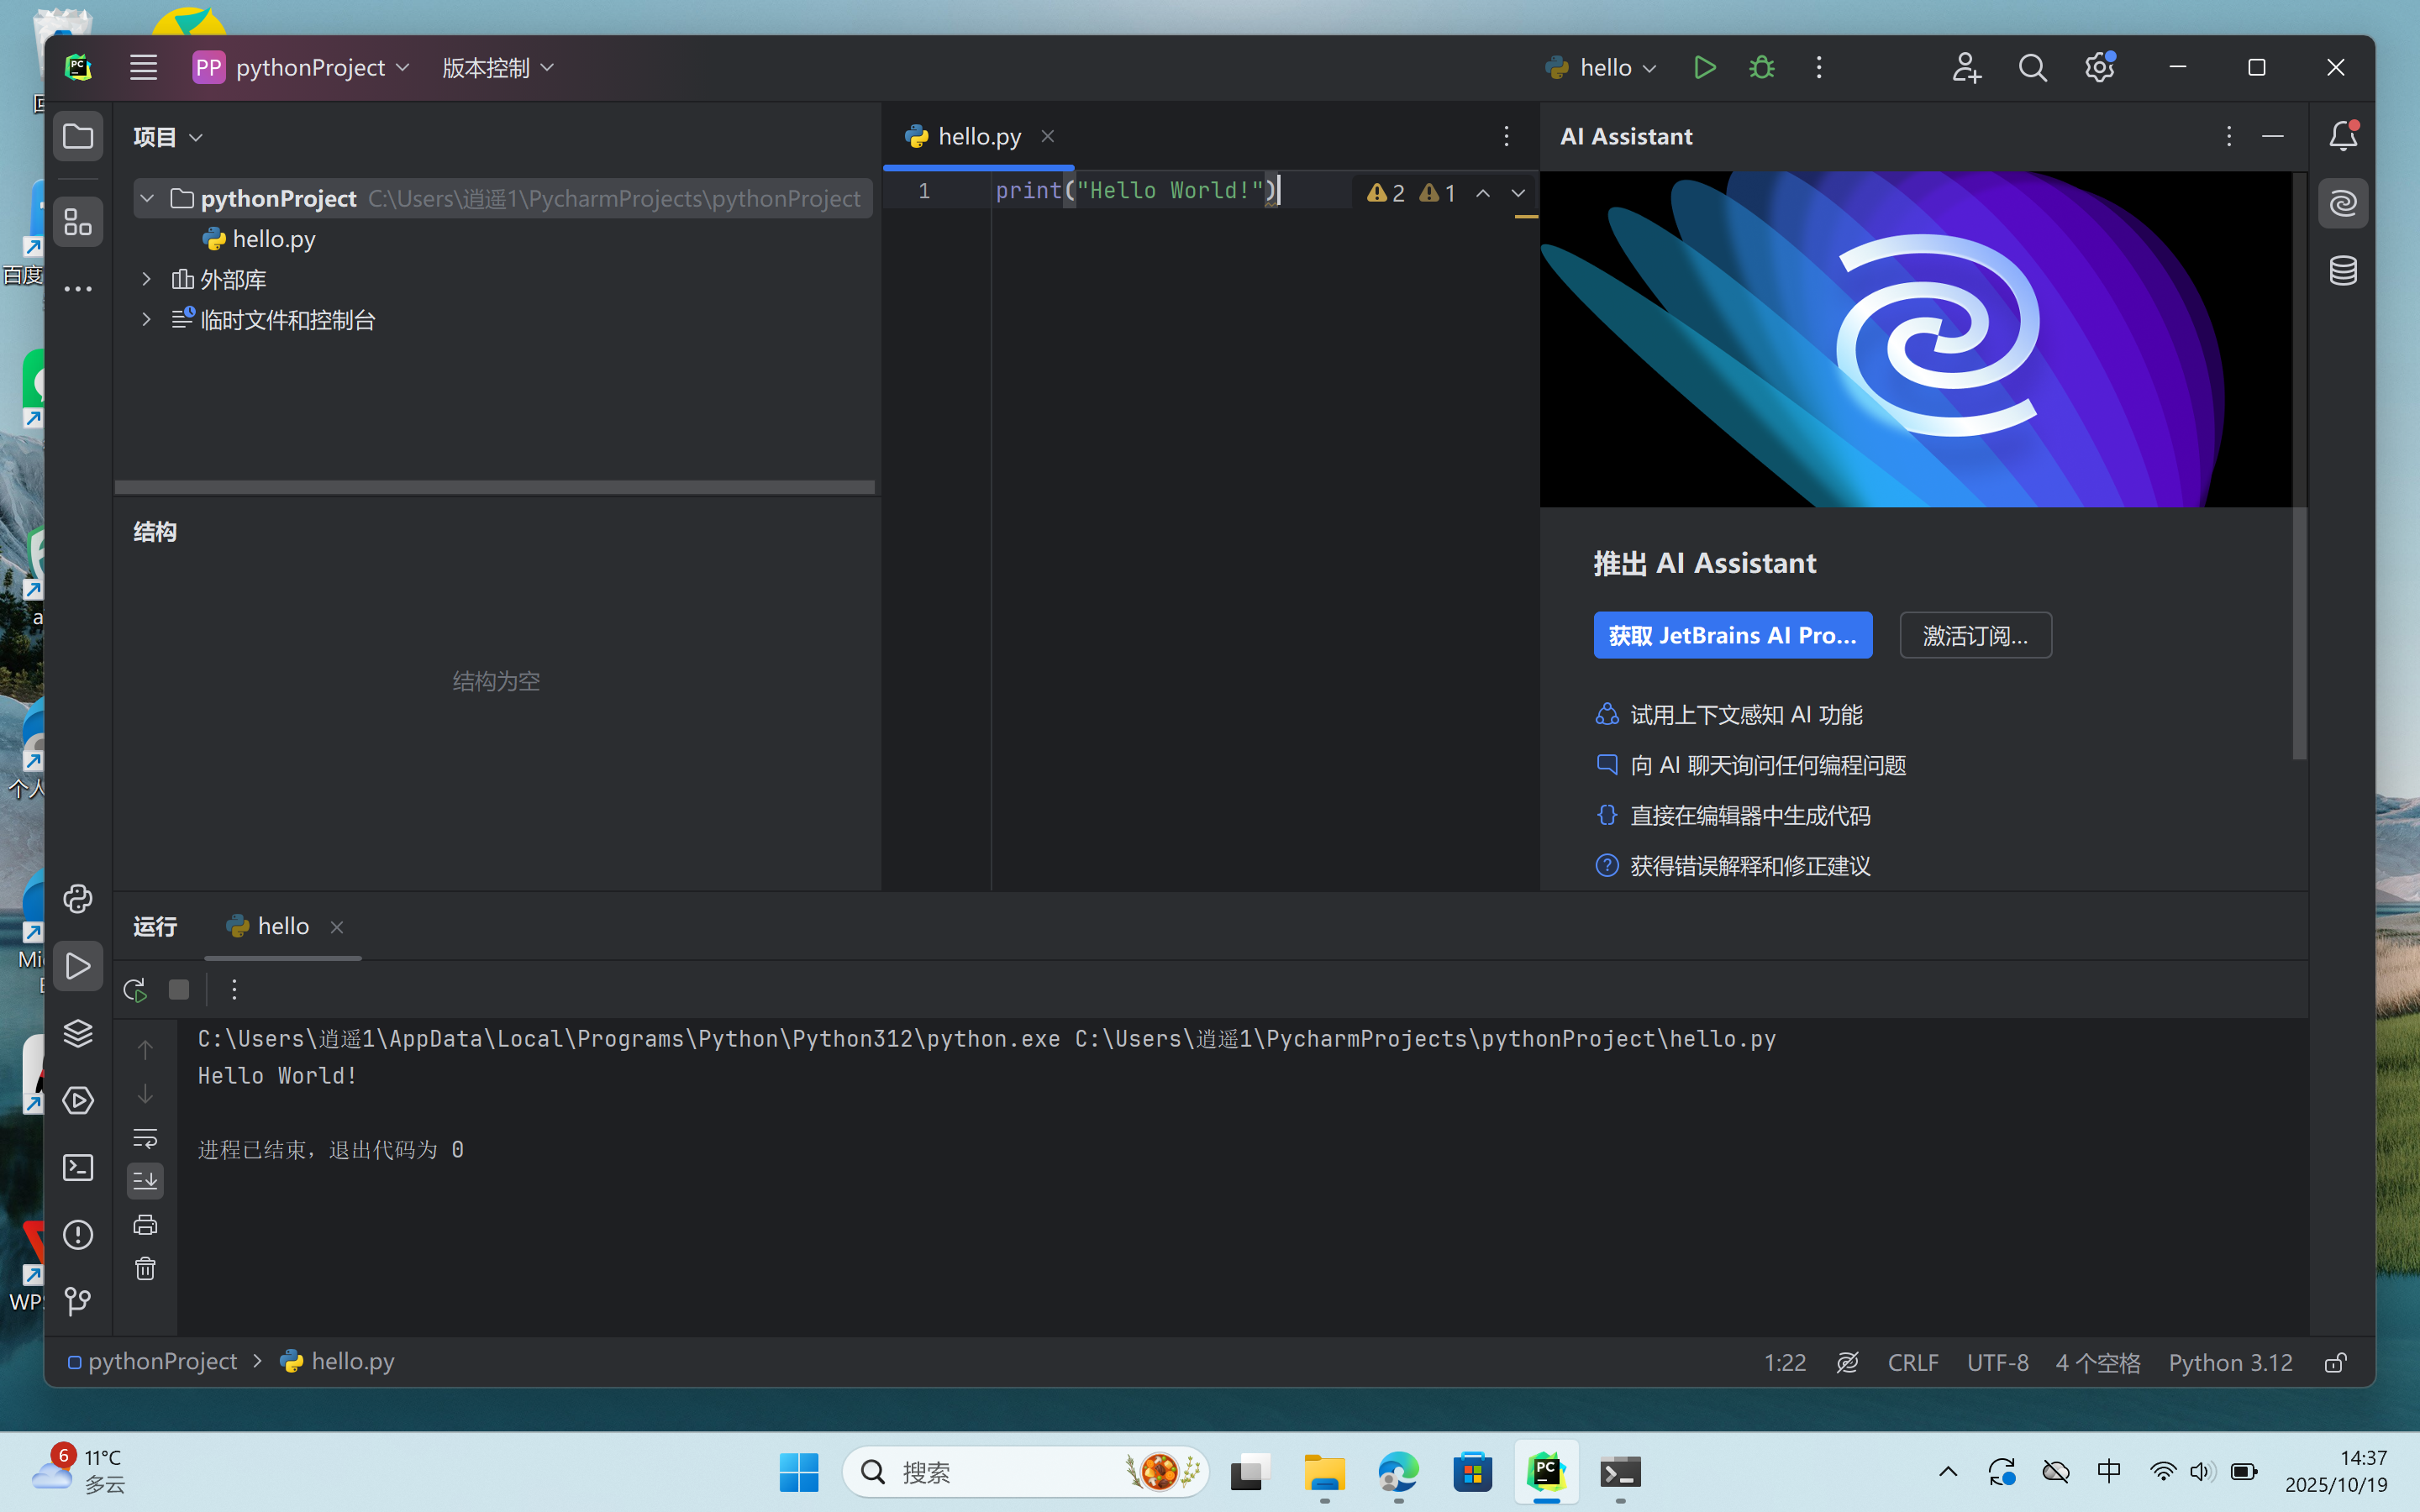Open the main hamburger menu
The width and height of the screenshot is (2420, 1512).
(x=142, y=67)
